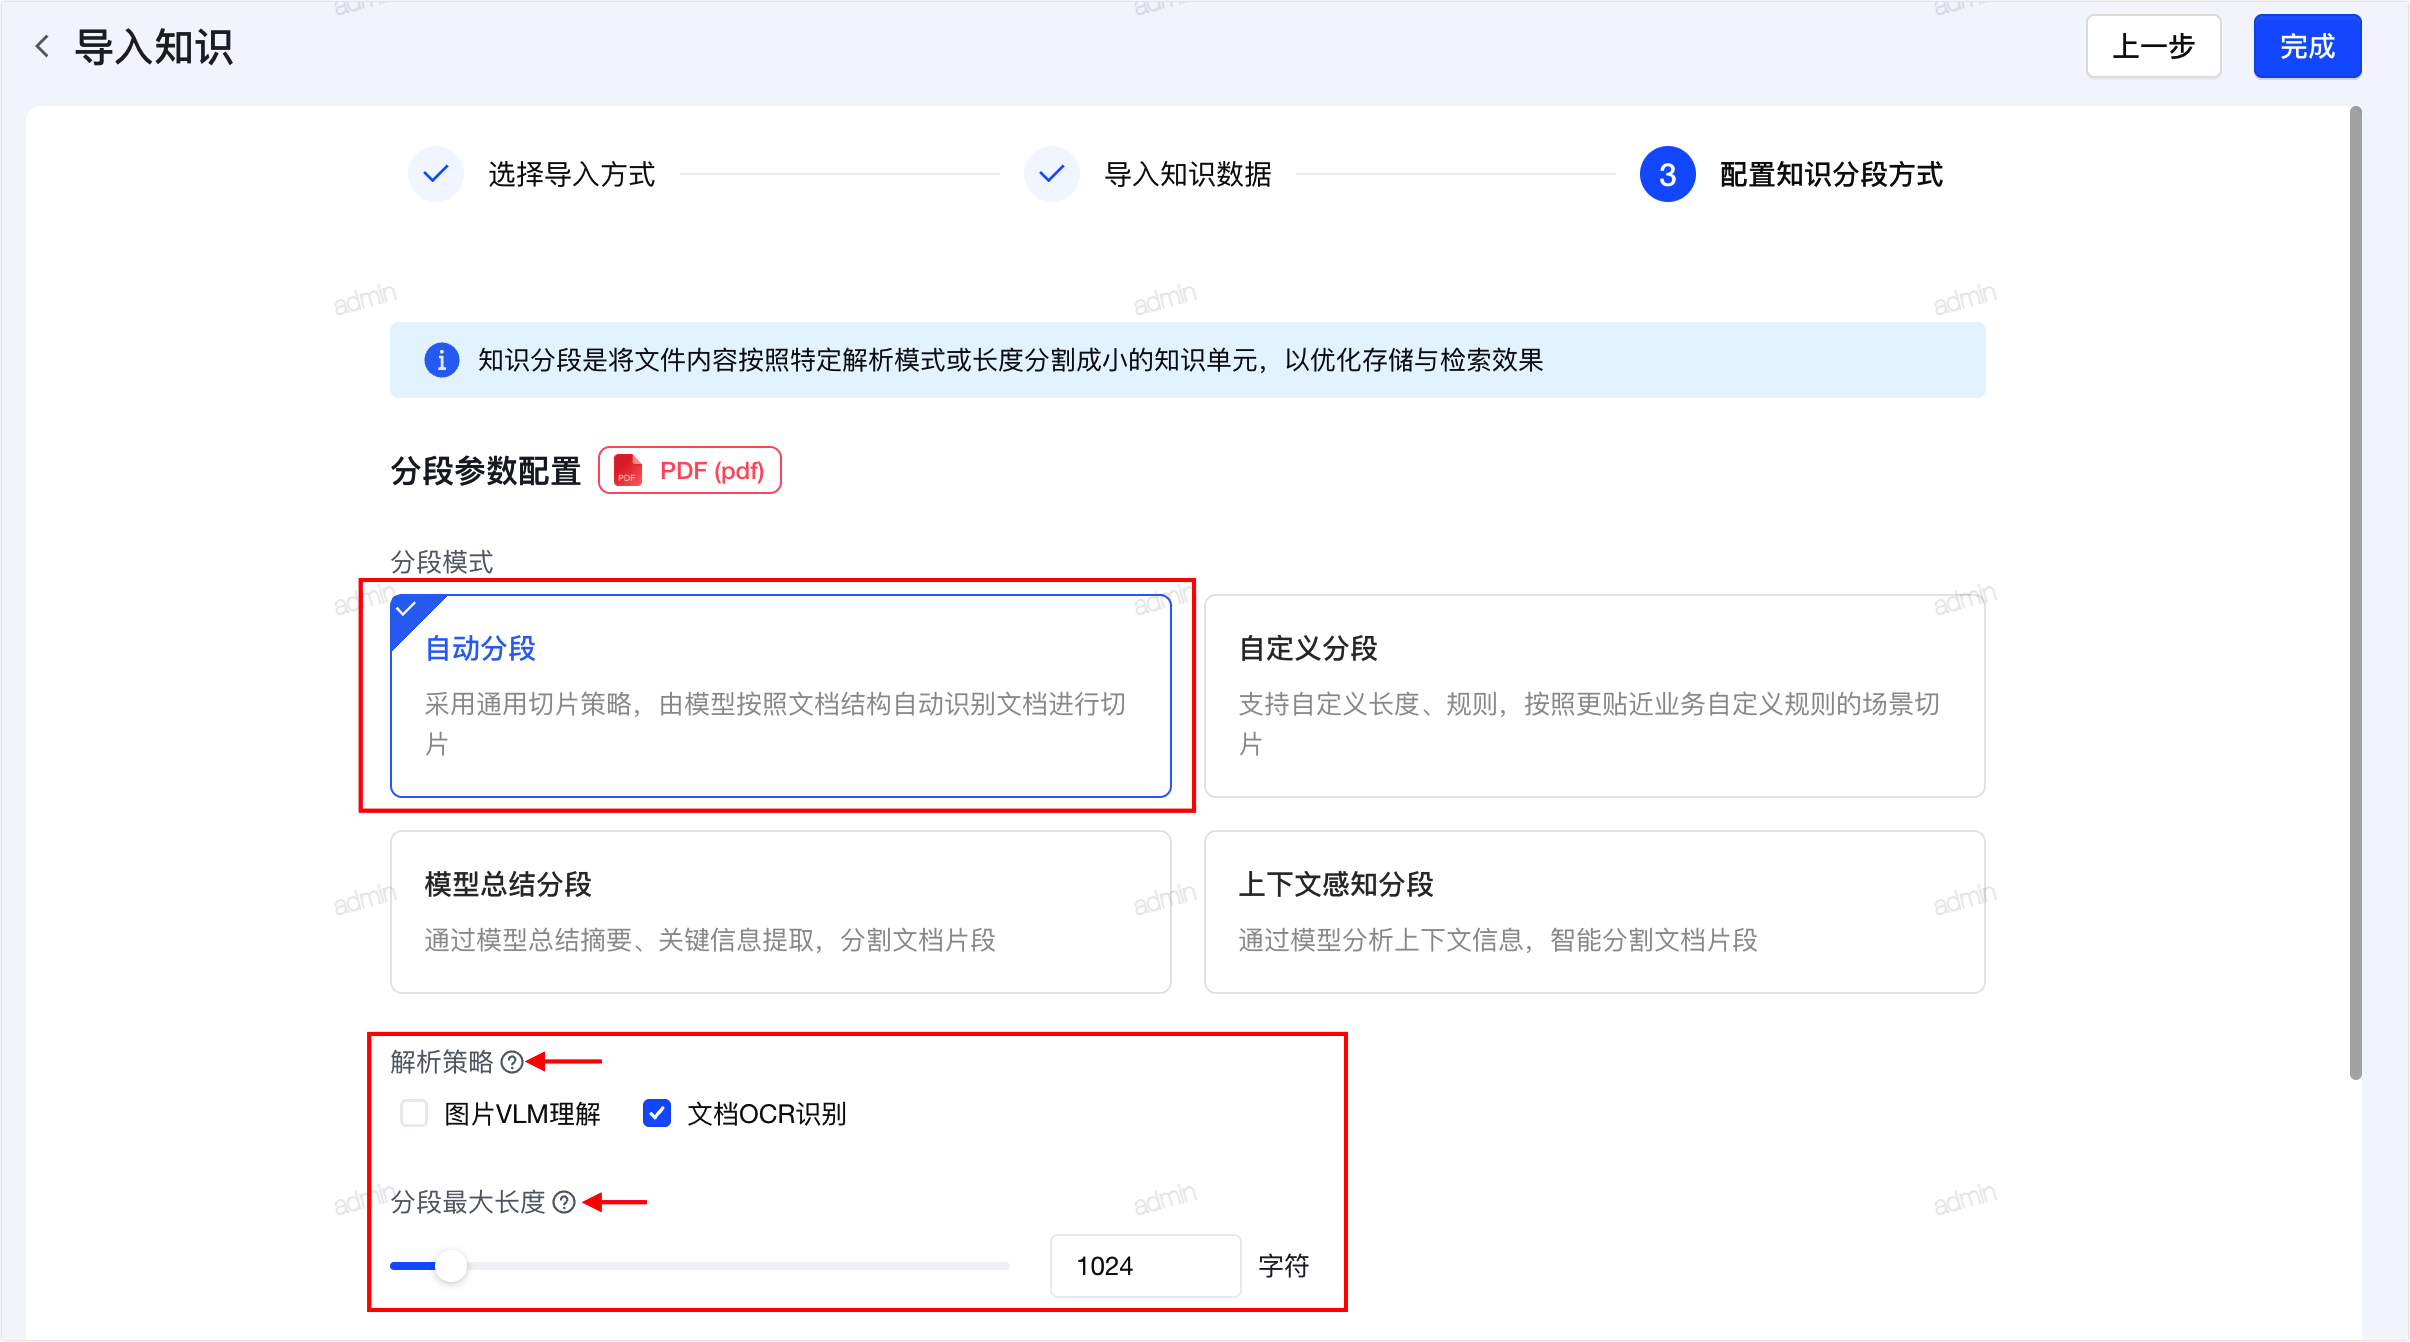Select the 上下文感知分段 mode card
Screen dimensions: 2410x1342
click(x=1594, y=912)
